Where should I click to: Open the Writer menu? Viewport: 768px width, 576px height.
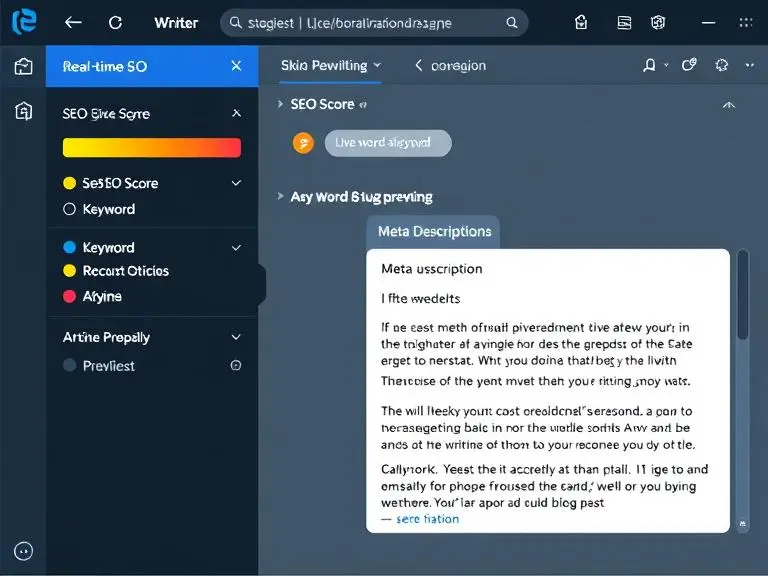pos(176,23)
